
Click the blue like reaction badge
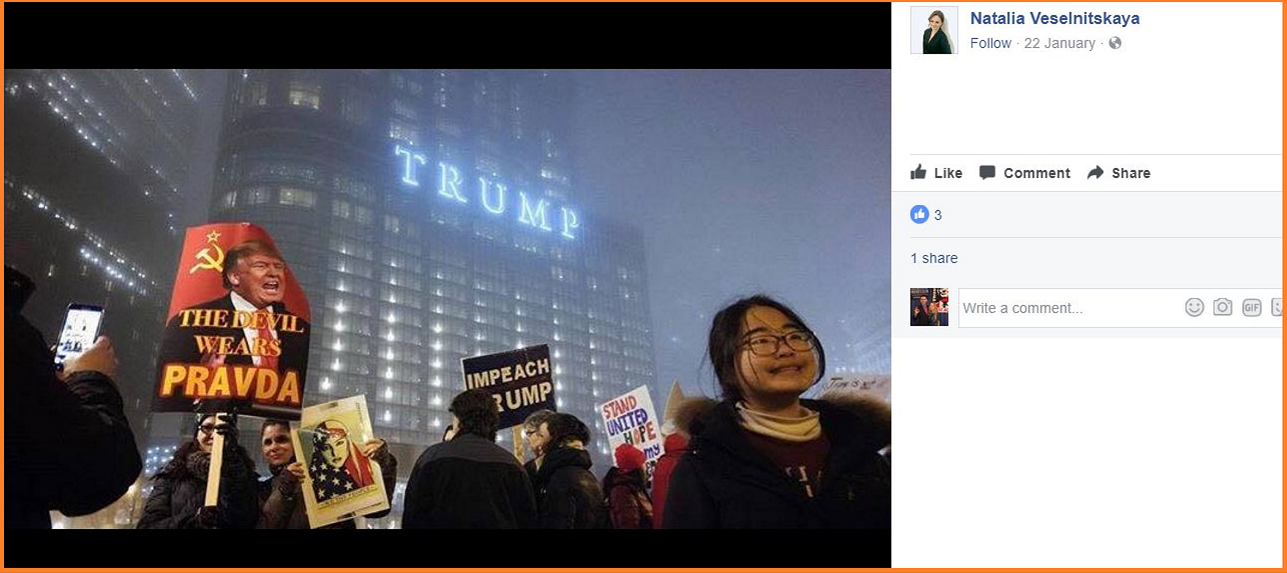919,214
